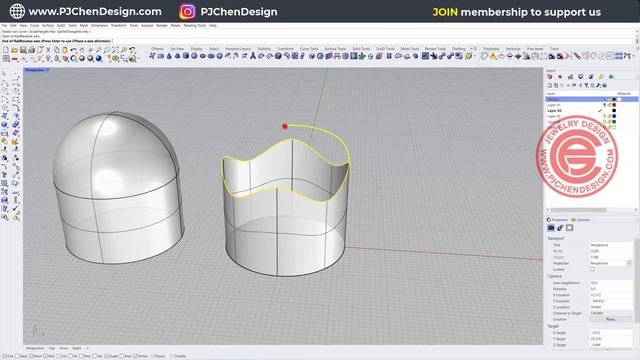The height and width of the screenshot is (360, 640).
Task: Click the Copy icon in standard toolbar
Action: 57,50
